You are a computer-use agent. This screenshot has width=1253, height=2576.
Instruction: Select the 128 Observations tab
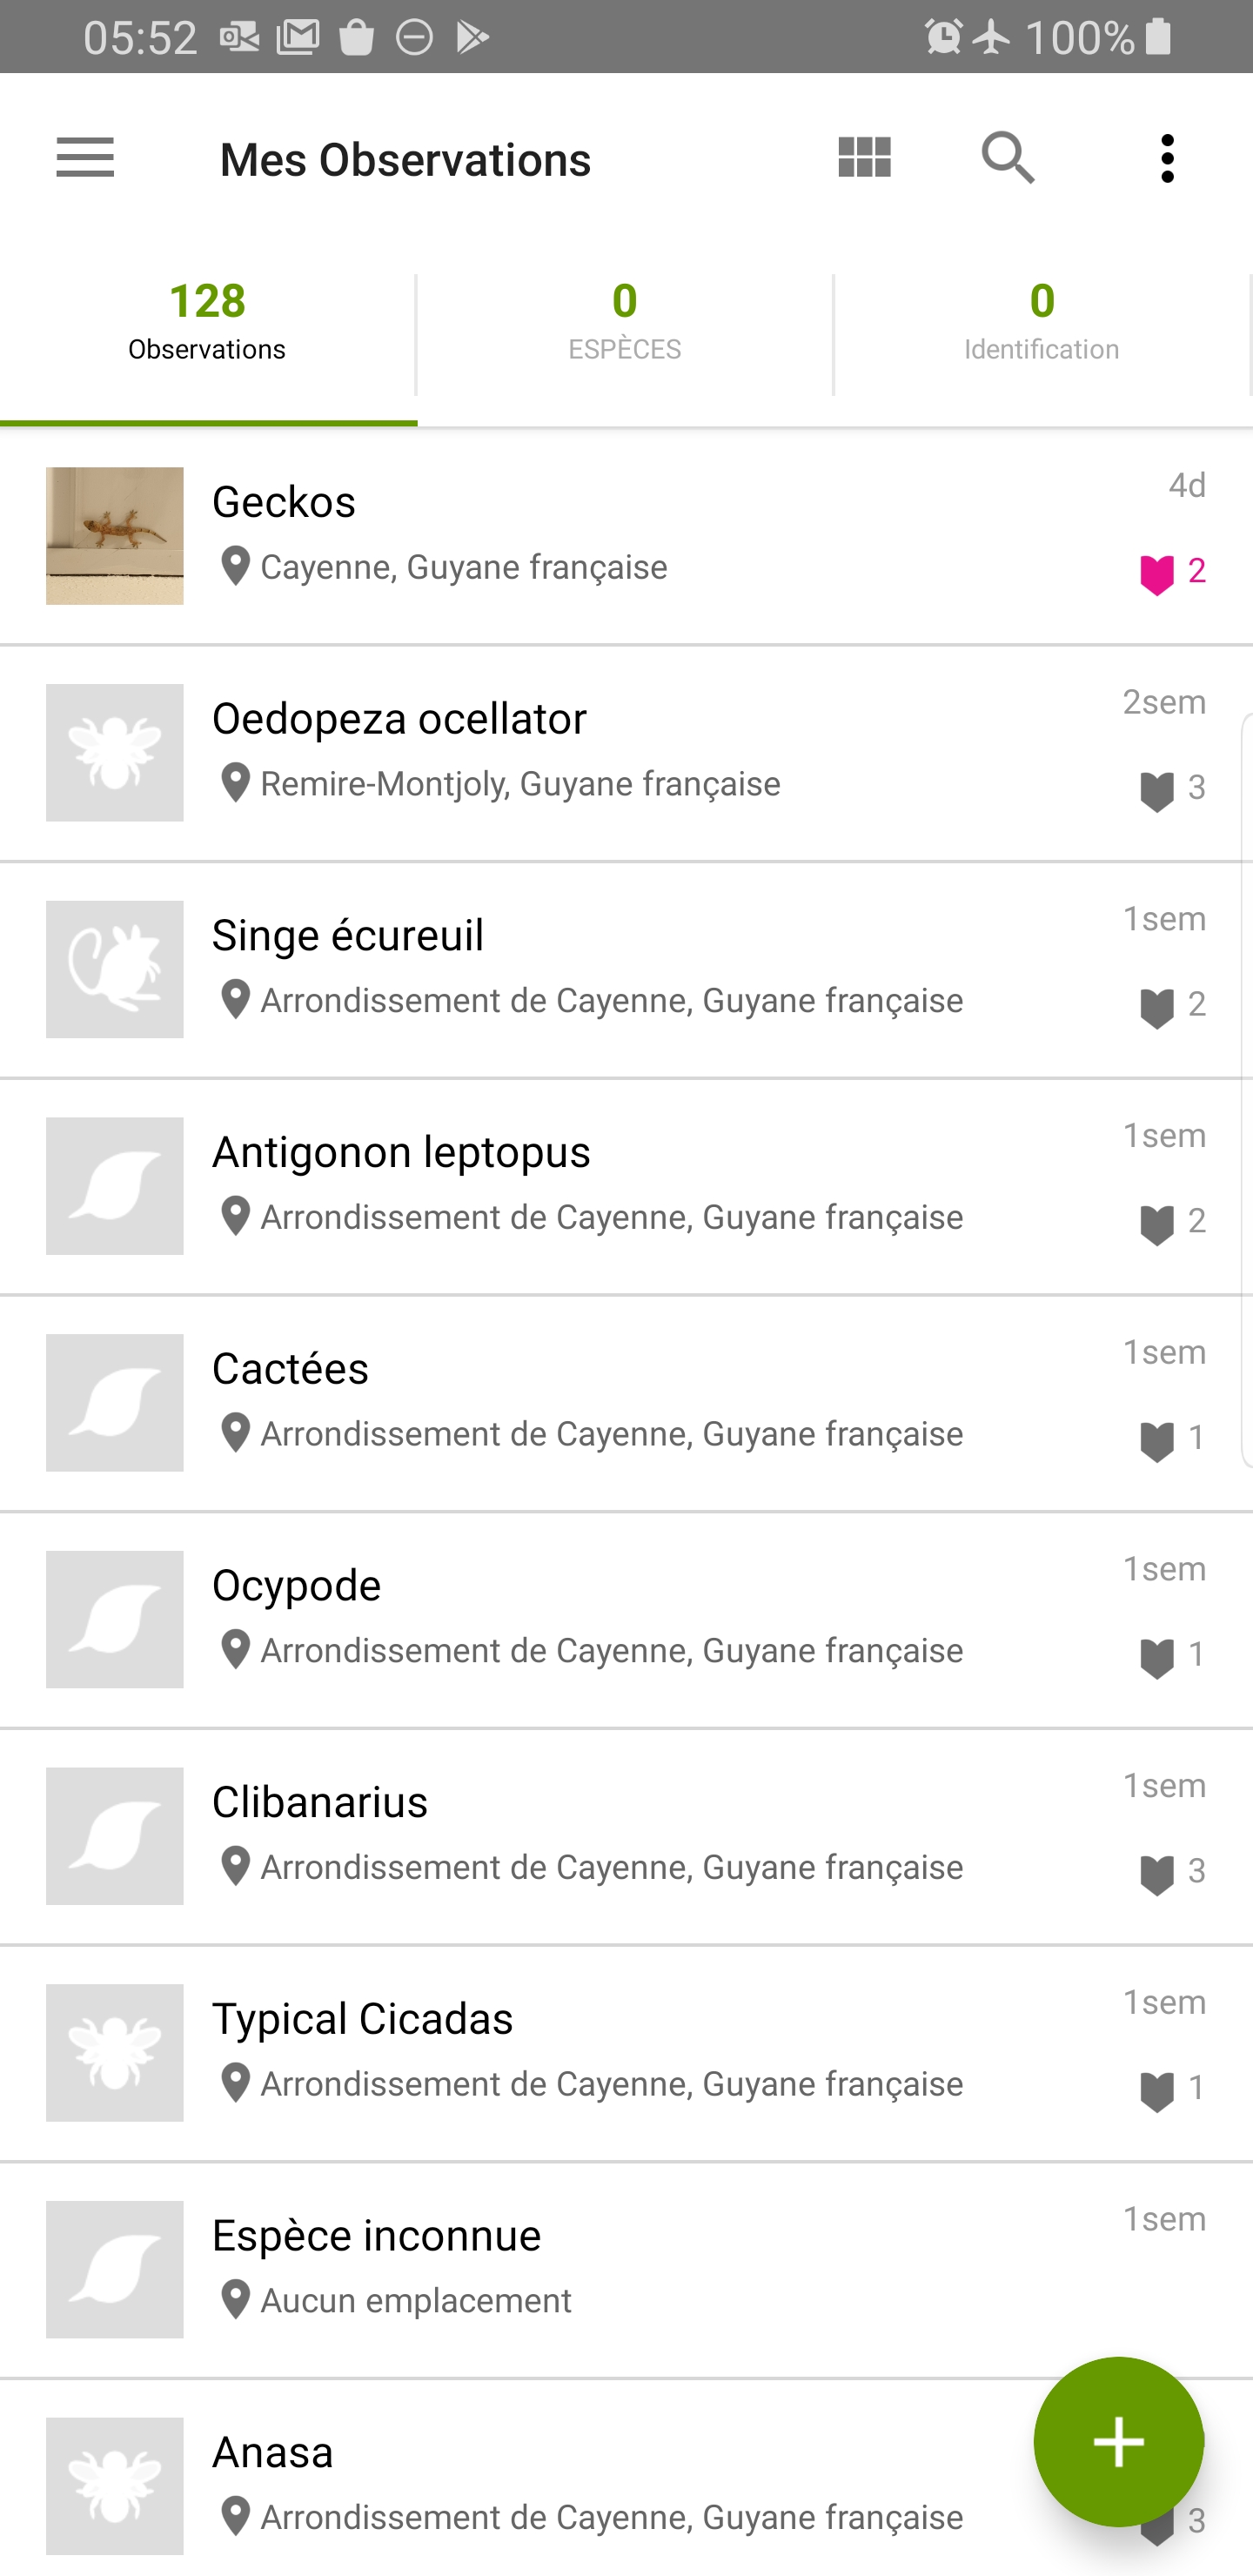[207, 321]
